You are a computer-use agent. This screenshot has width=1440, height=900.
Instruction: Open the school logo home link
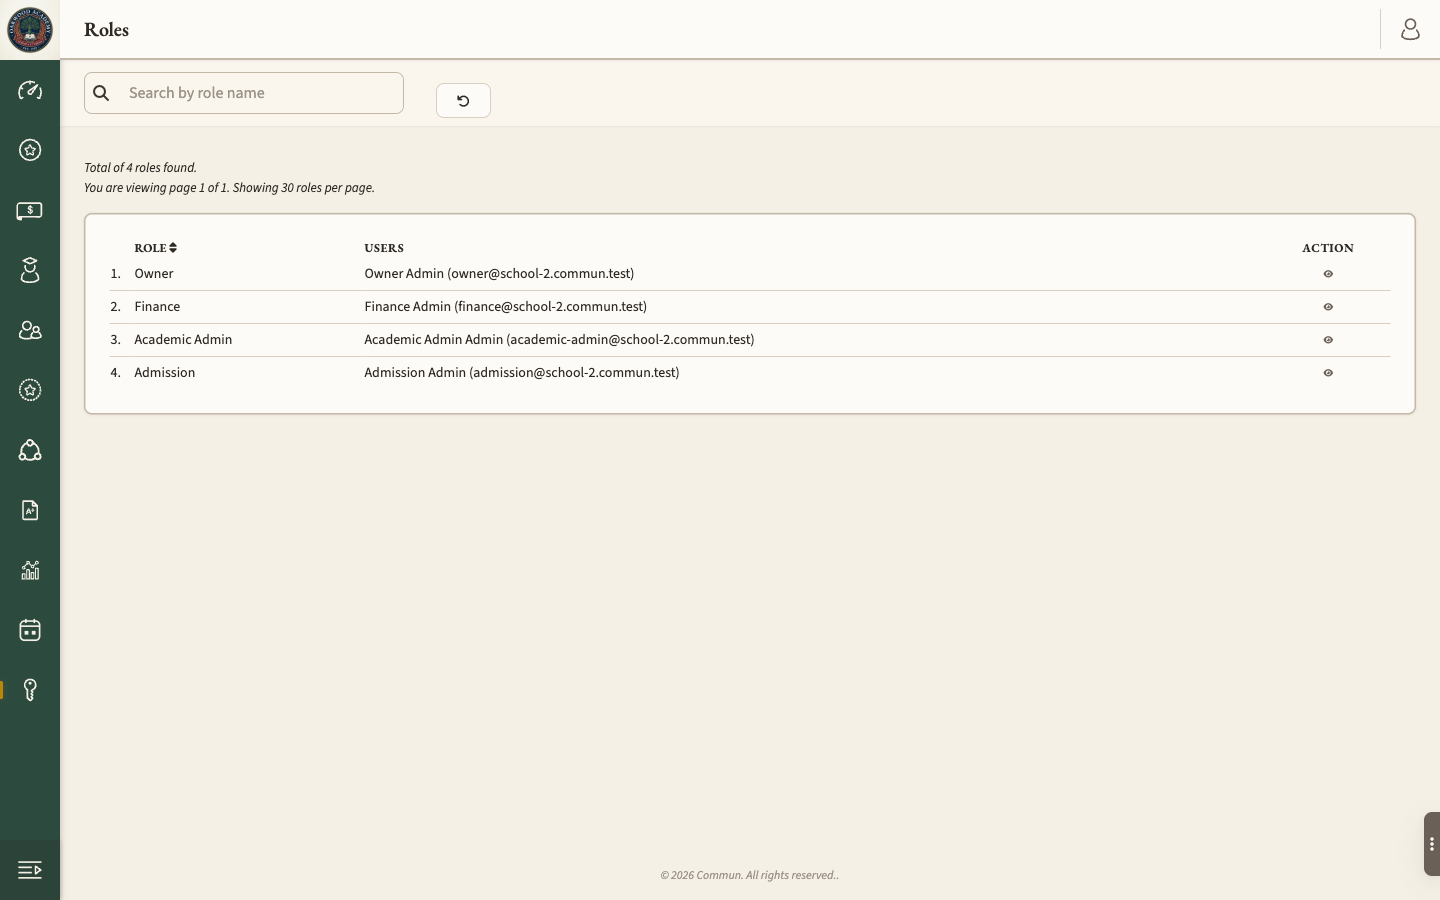pos(30,30)
